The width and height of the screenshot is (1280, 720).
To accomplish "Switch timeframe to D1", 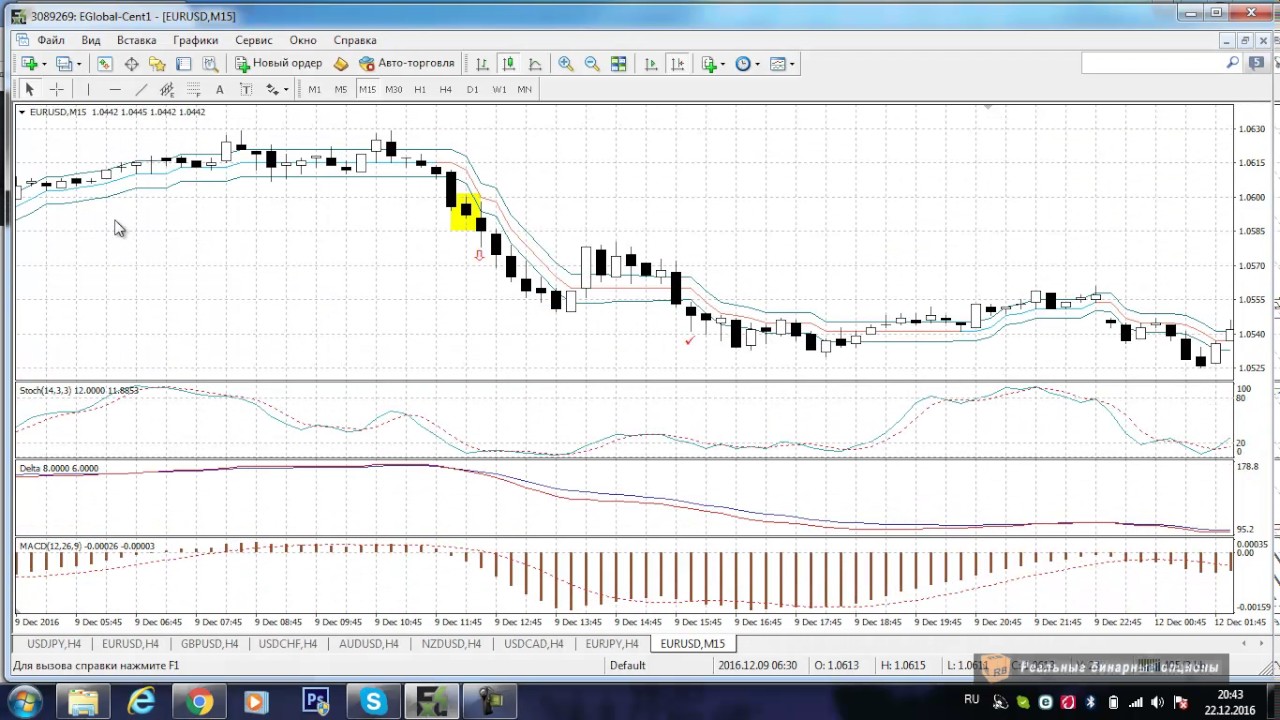I will point(473,89).
